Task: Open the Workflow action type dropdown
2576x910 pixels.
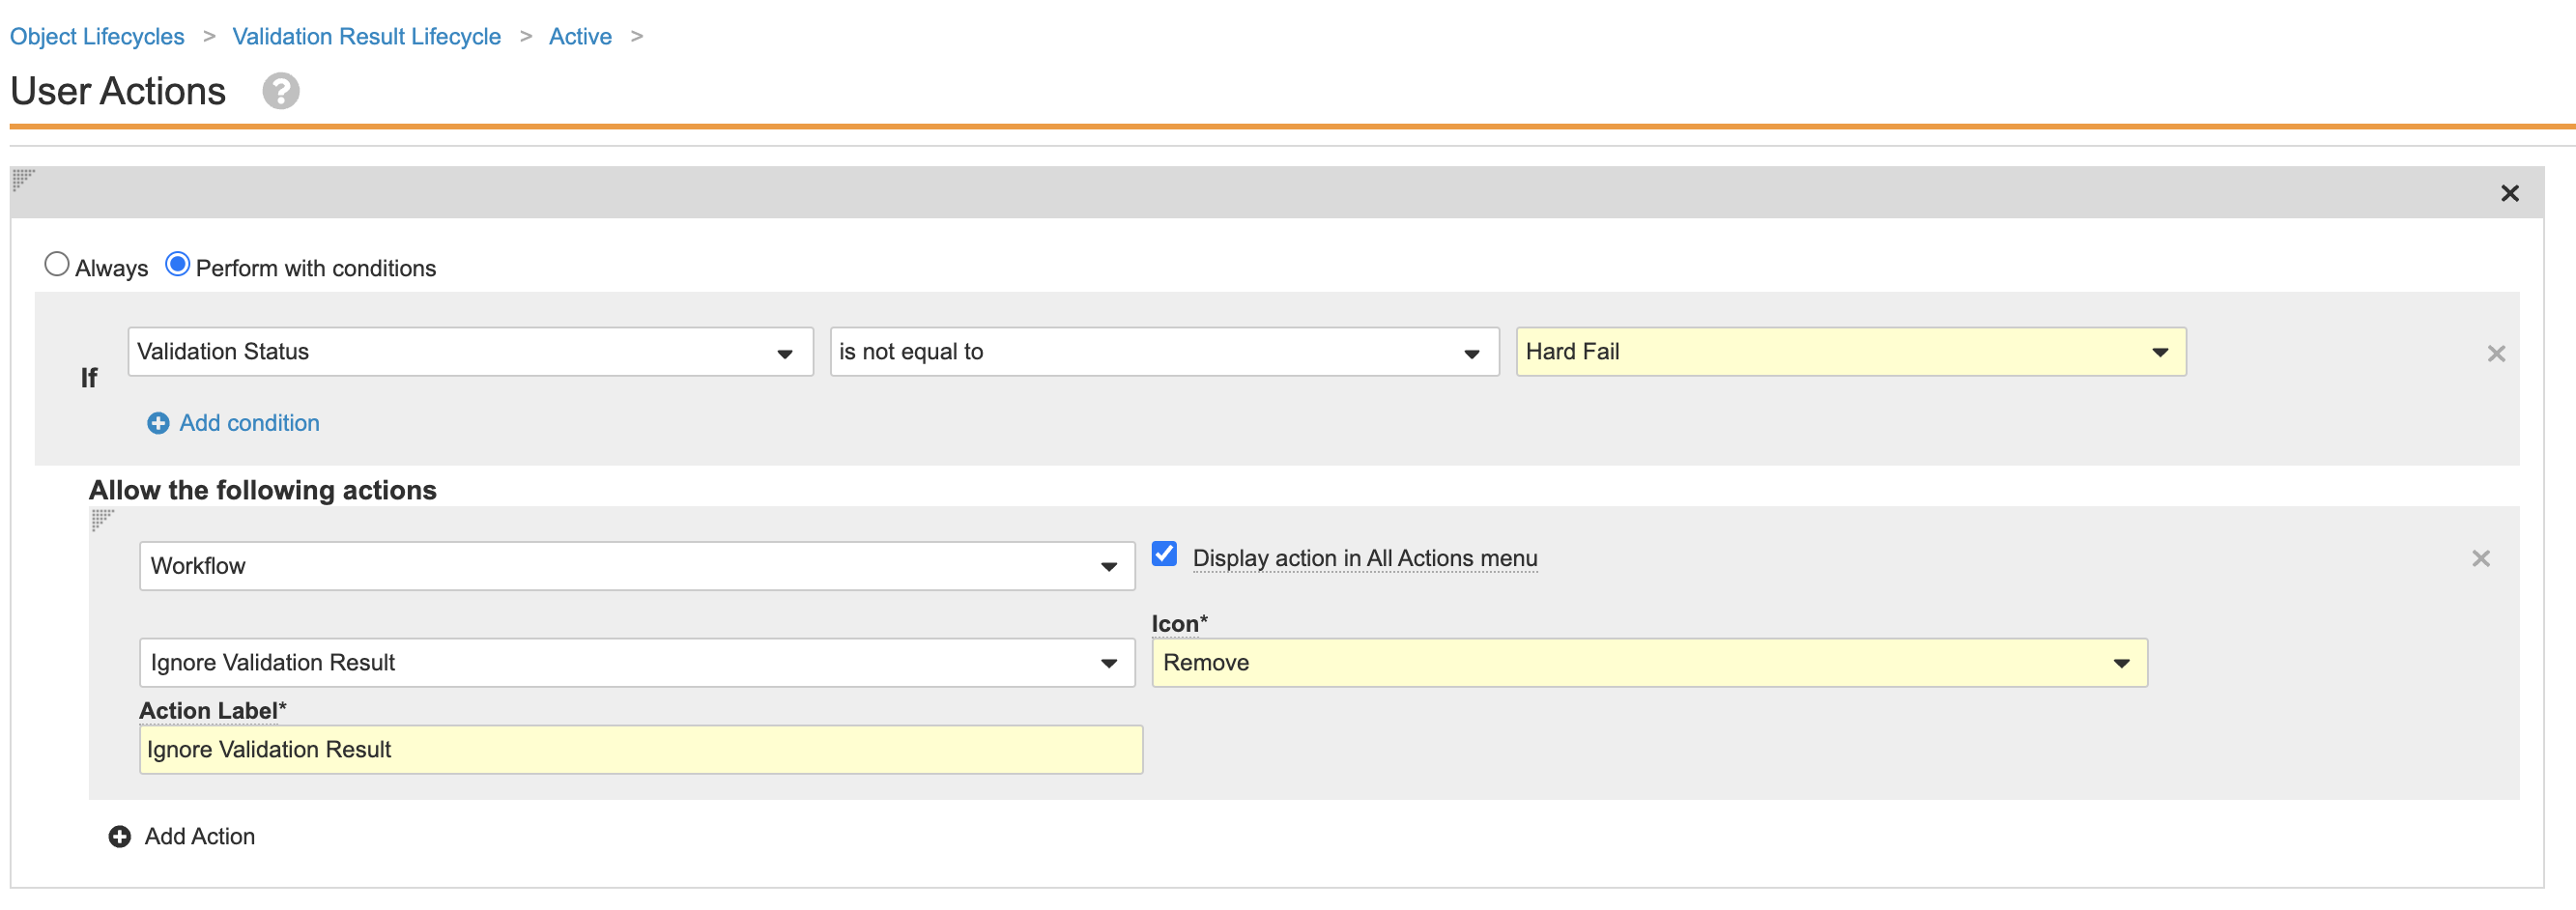Action: pyautogui.click(x=637, y=566)
